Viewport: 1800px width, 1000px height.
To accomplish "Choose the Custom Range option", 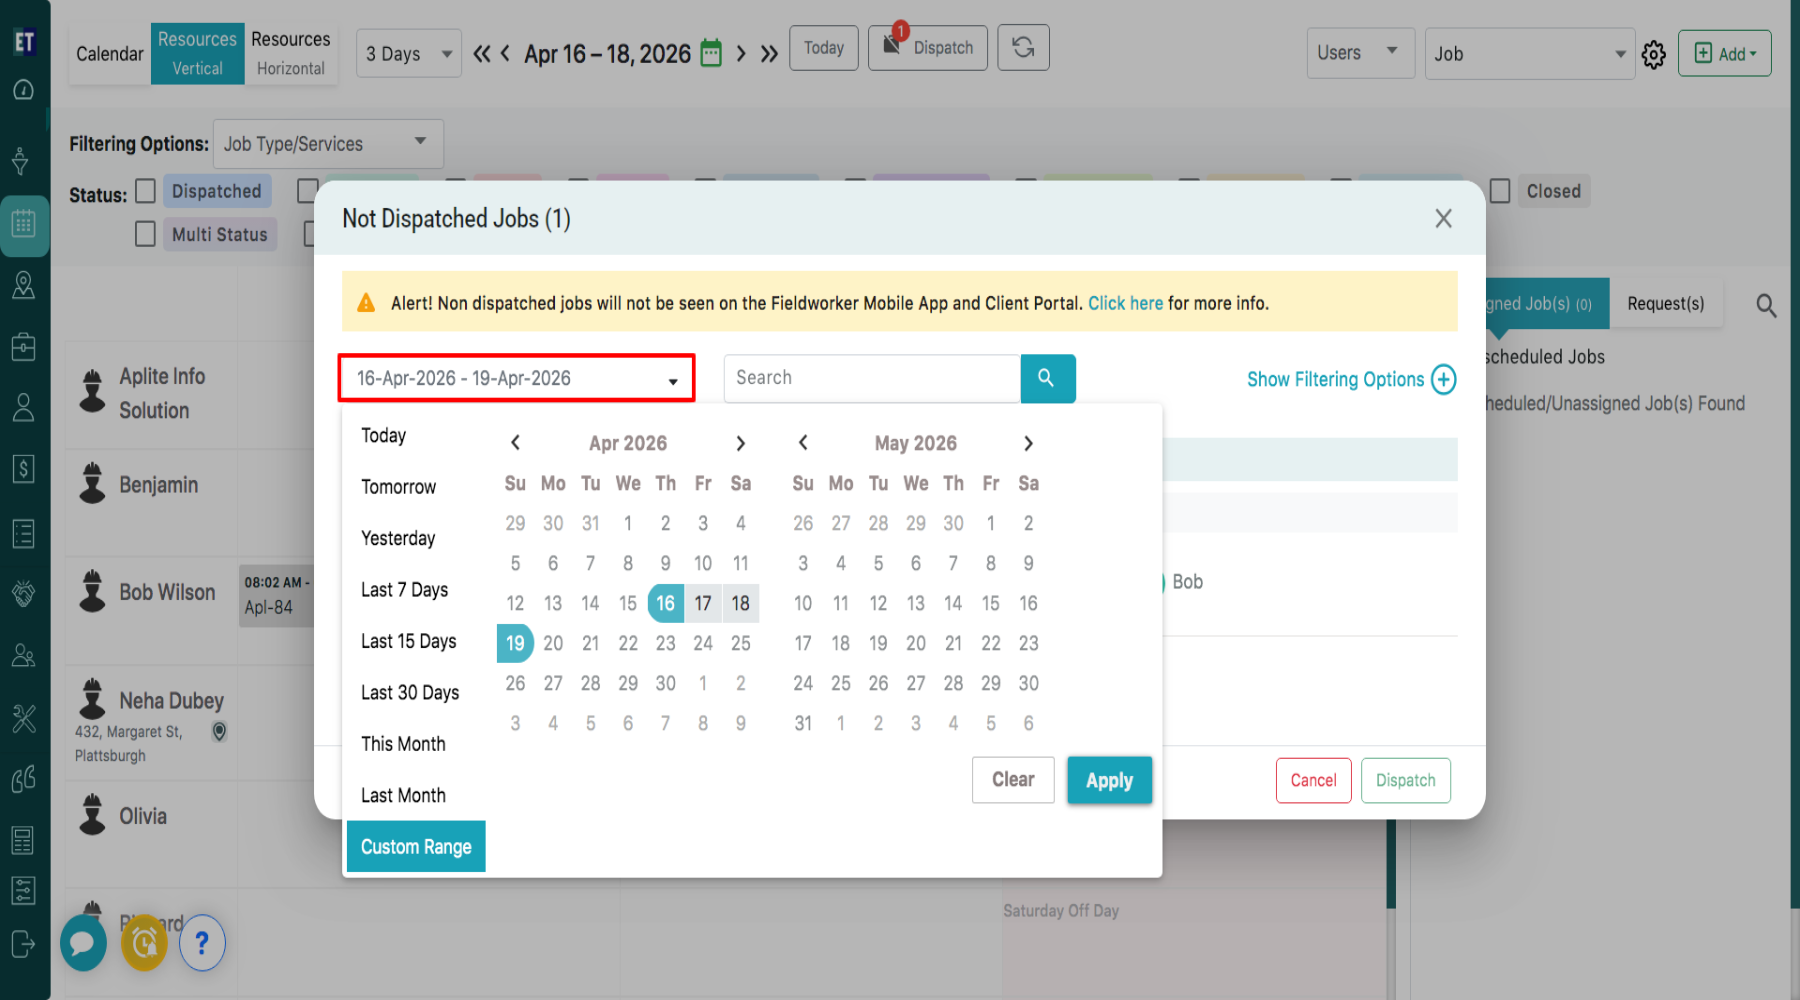I will 416,847.
